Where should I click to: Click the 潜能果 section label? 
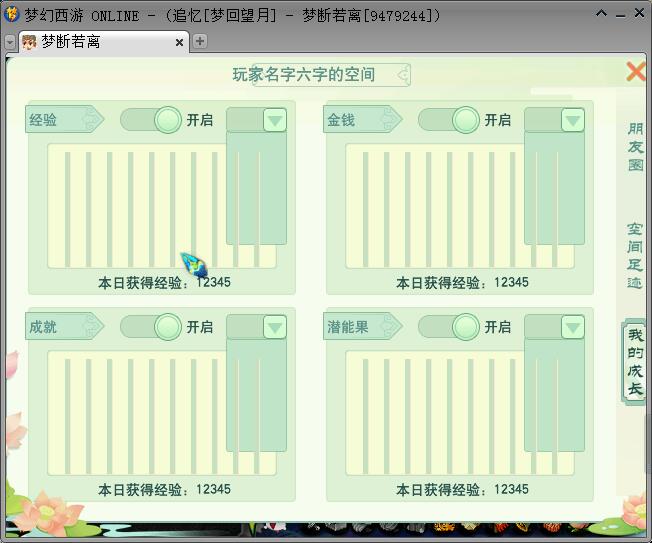[363, 327]
